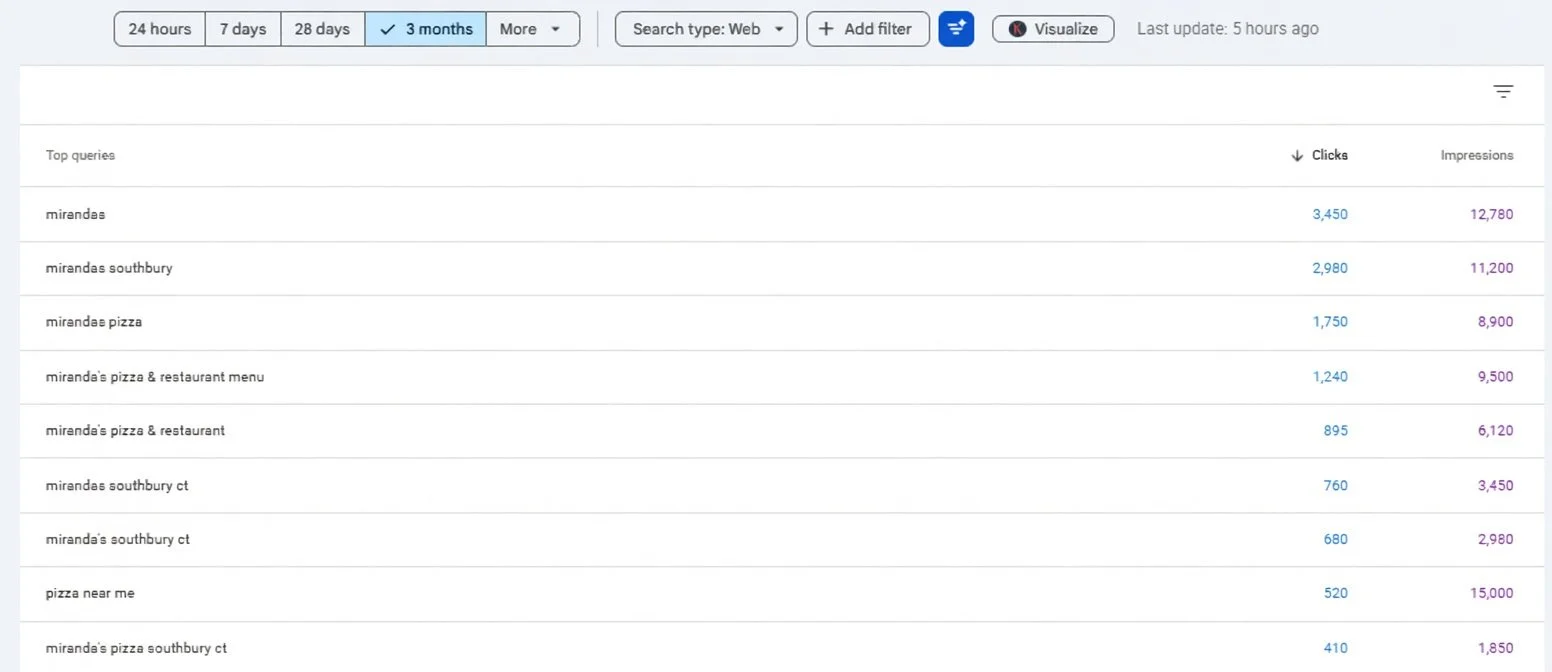
Task: Click the 520 clicks value
Action: coord(1336,593)
